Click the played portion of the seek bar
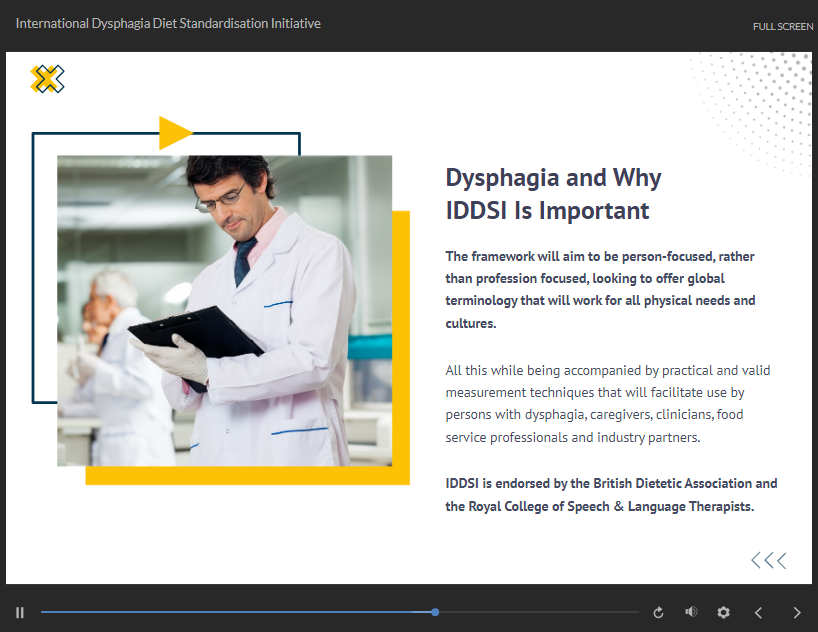Viewport: 818px width, 632px height. click(230, 612)
